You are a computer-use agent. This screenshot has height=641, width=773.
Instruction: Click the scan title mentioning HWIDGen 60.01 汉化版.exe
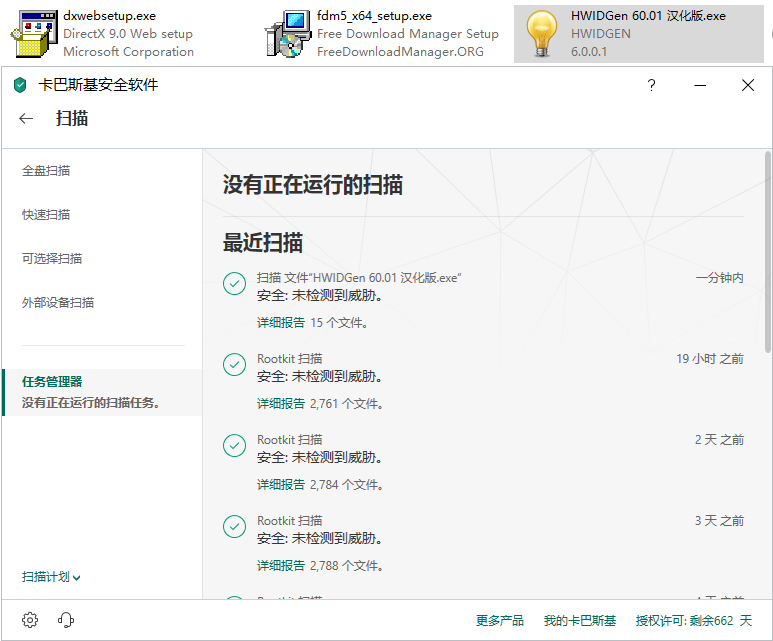click(359, 278)
